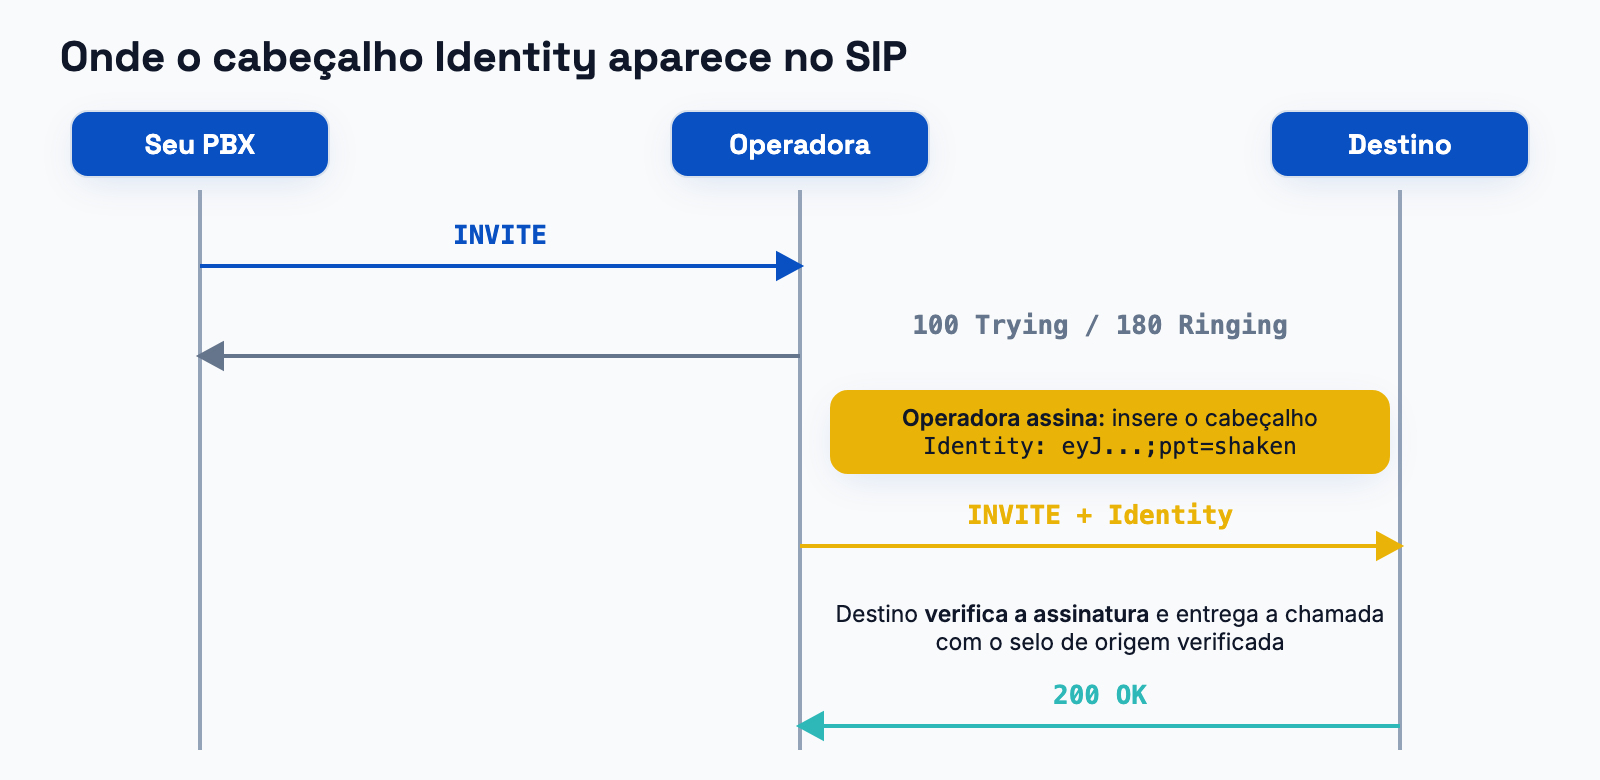Select the 'INVITE + Identity' message label
The width and height of the screenshot is (1600, 780).
coord(1100,515)
